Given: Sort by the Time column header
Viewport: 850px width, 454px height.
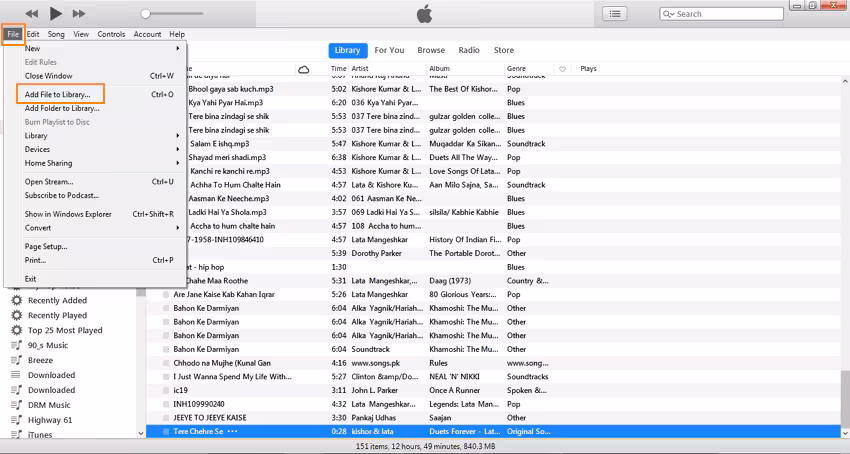Looking at the screenshot, I should [x=338, y=68].
